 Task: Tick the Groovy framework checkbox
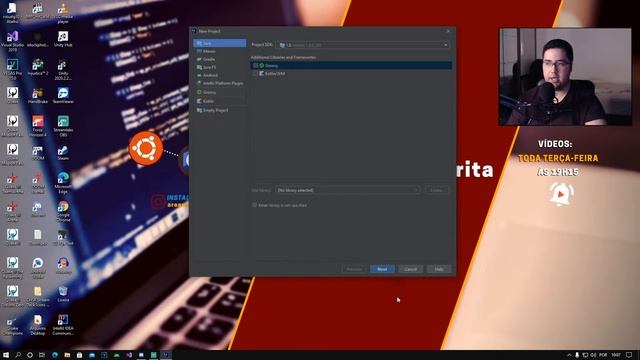pyautogui.click(x=256, y=65)
